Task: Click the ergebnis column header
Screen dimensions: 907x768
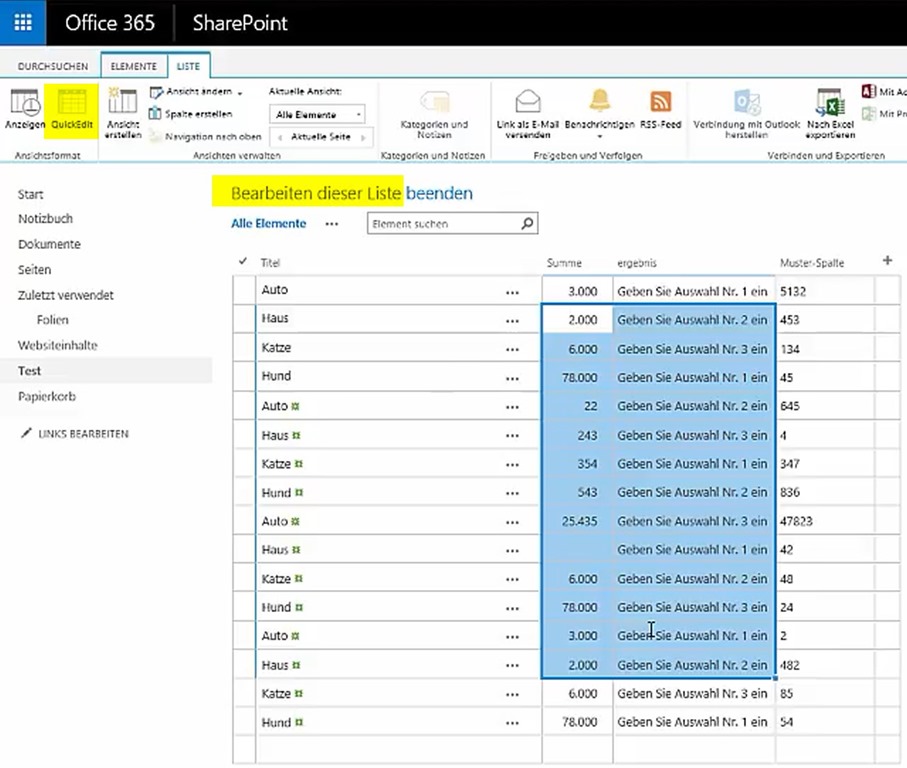Action: point(636,263)
